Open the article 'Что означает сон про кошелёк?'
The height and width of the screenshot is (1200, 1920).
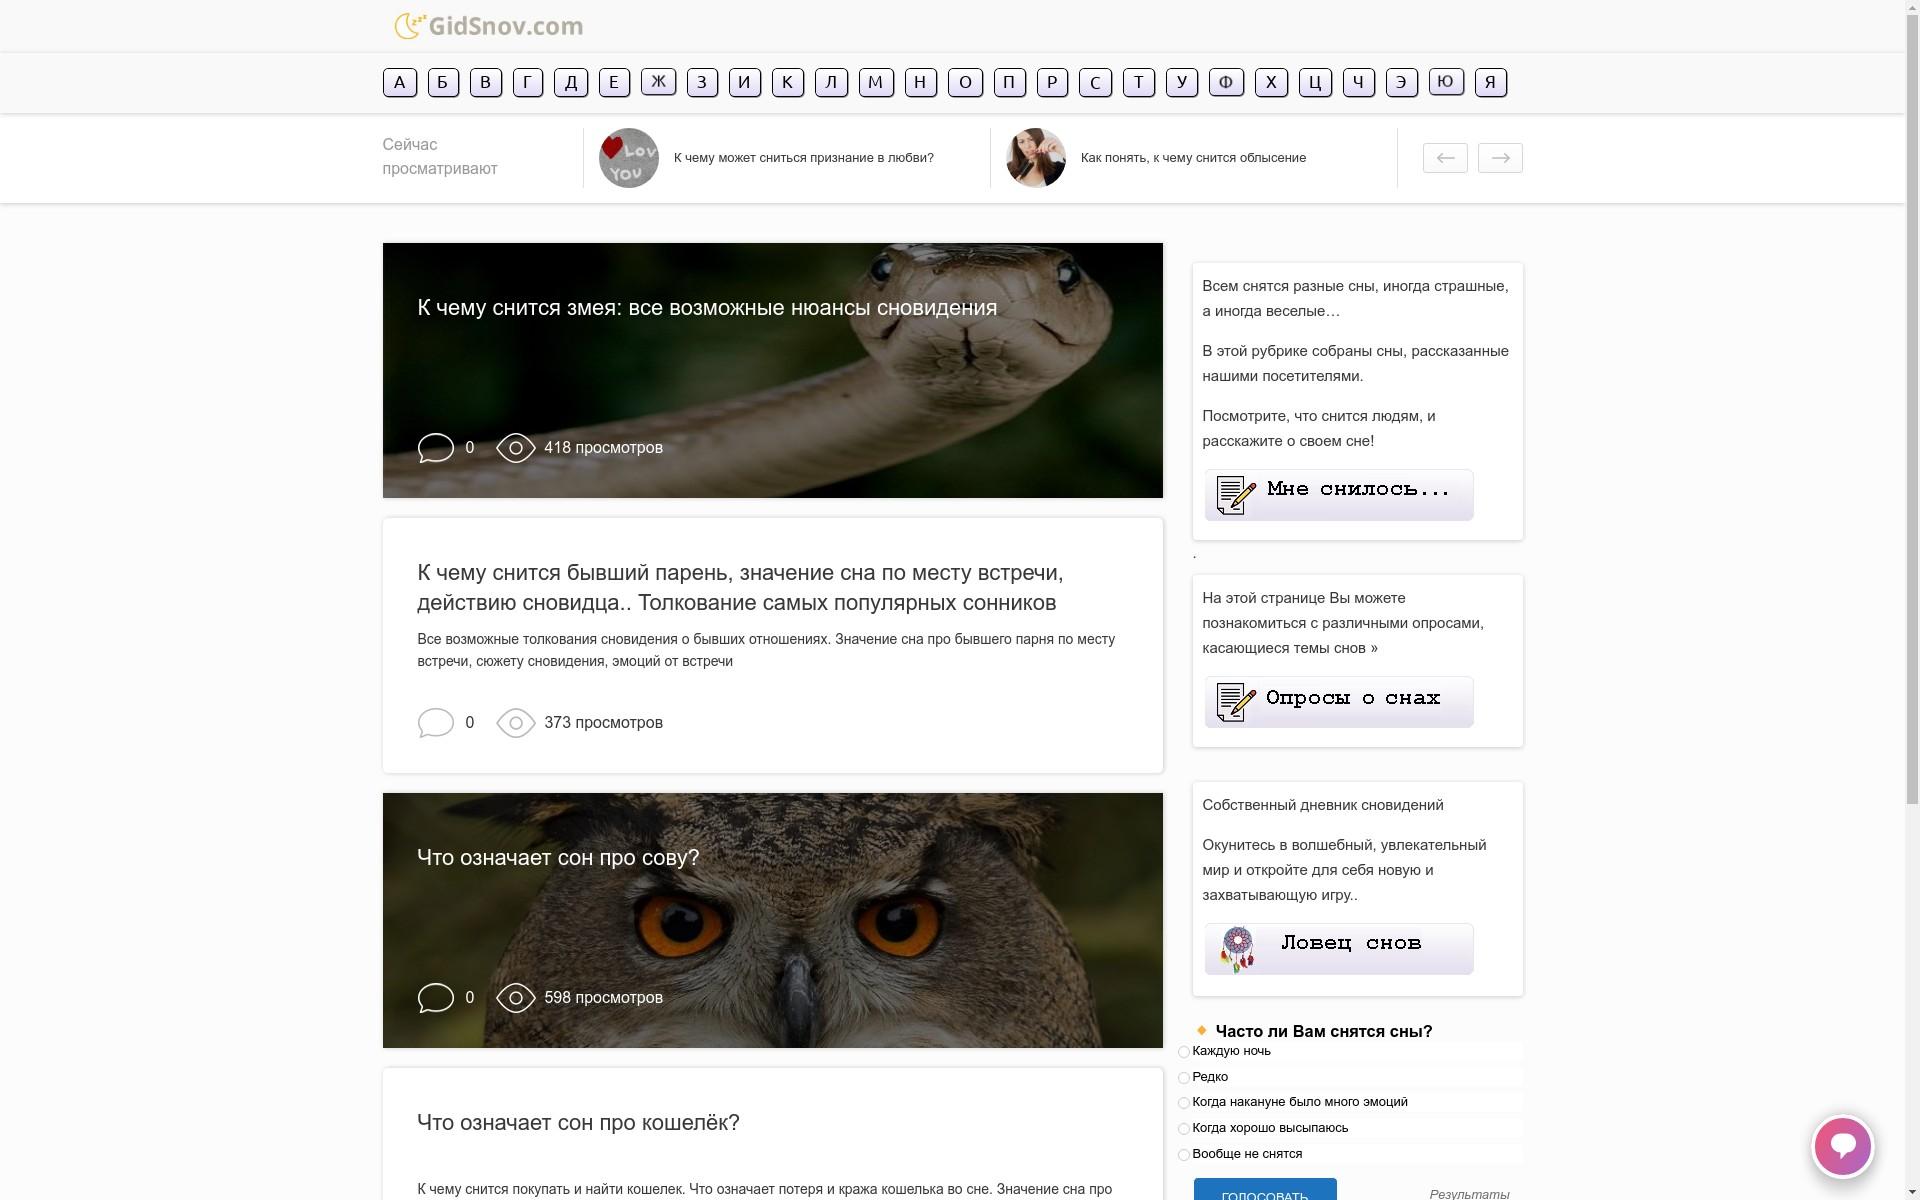[x=578, y=1123]
